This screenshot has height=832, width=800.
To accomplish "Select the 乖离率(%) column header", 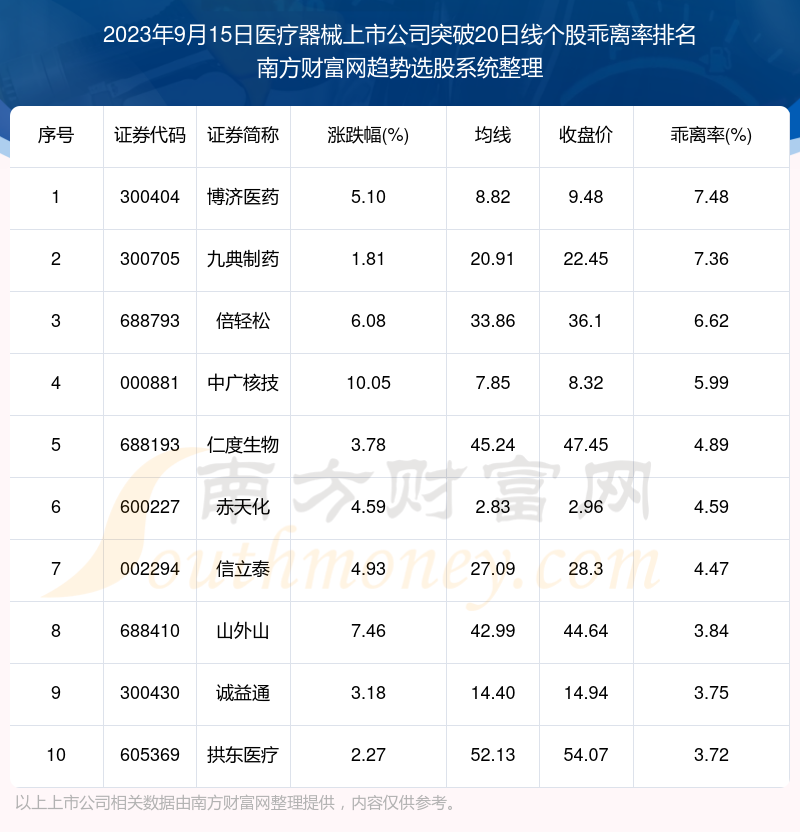I will click(x=711, y=135).
